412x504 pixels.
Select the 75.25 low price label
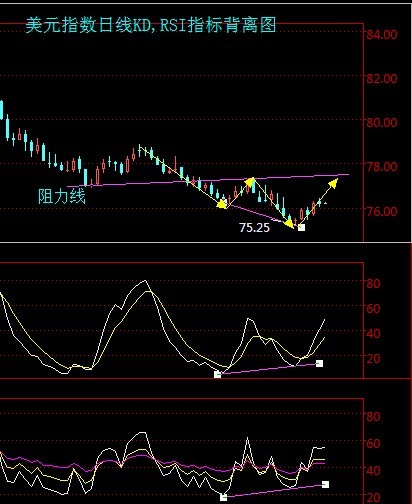[254, 228]
